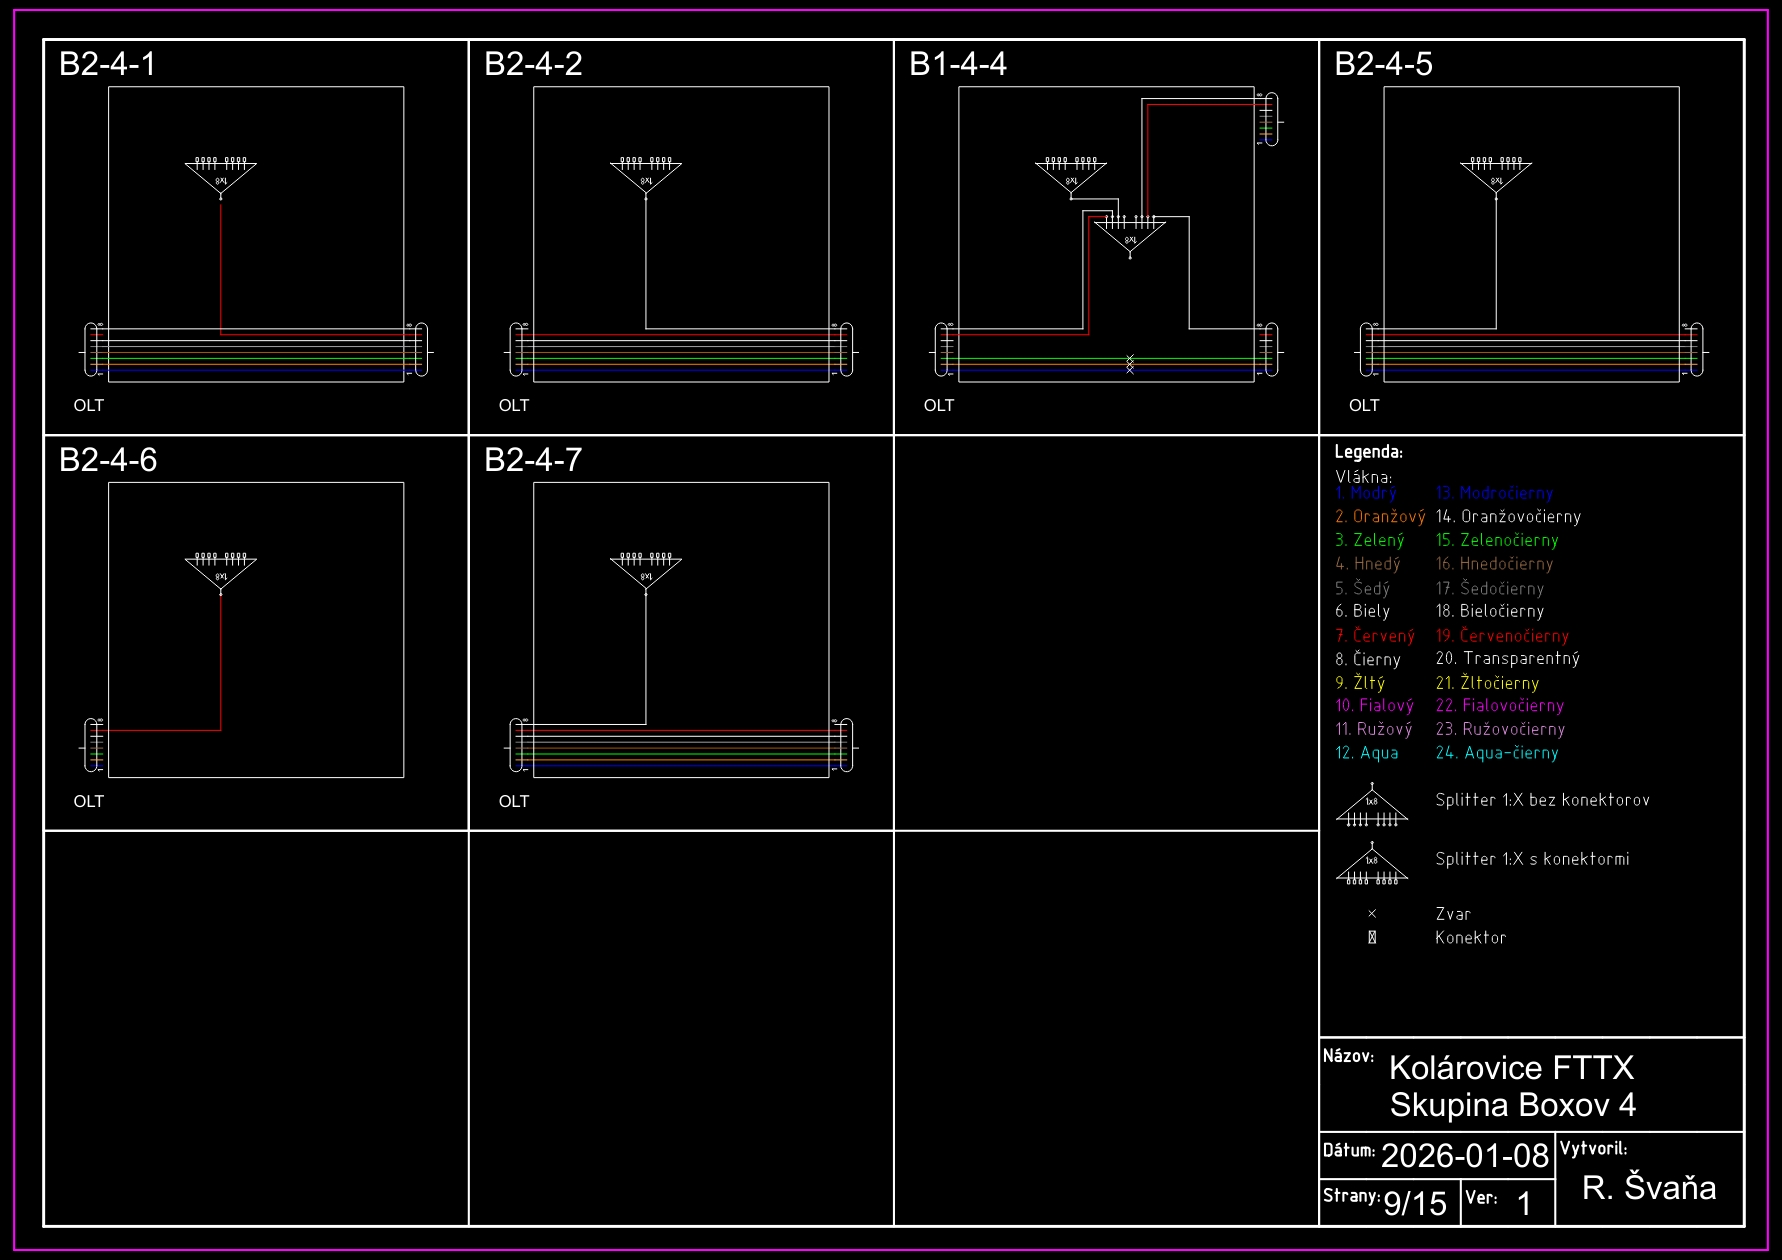1782x1260 pixels.
Task: Click the B2-4-7 box title
Action: 532,460
